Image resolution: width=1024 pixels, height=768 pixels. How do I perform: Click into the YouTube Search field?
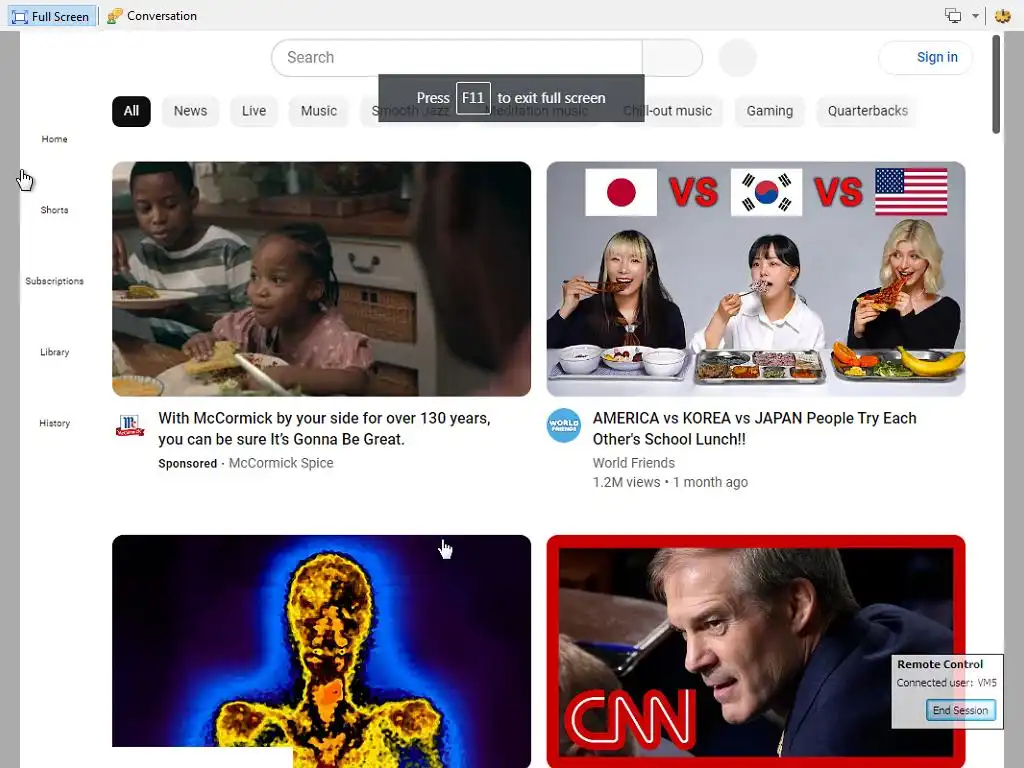(x=457, y=57)
